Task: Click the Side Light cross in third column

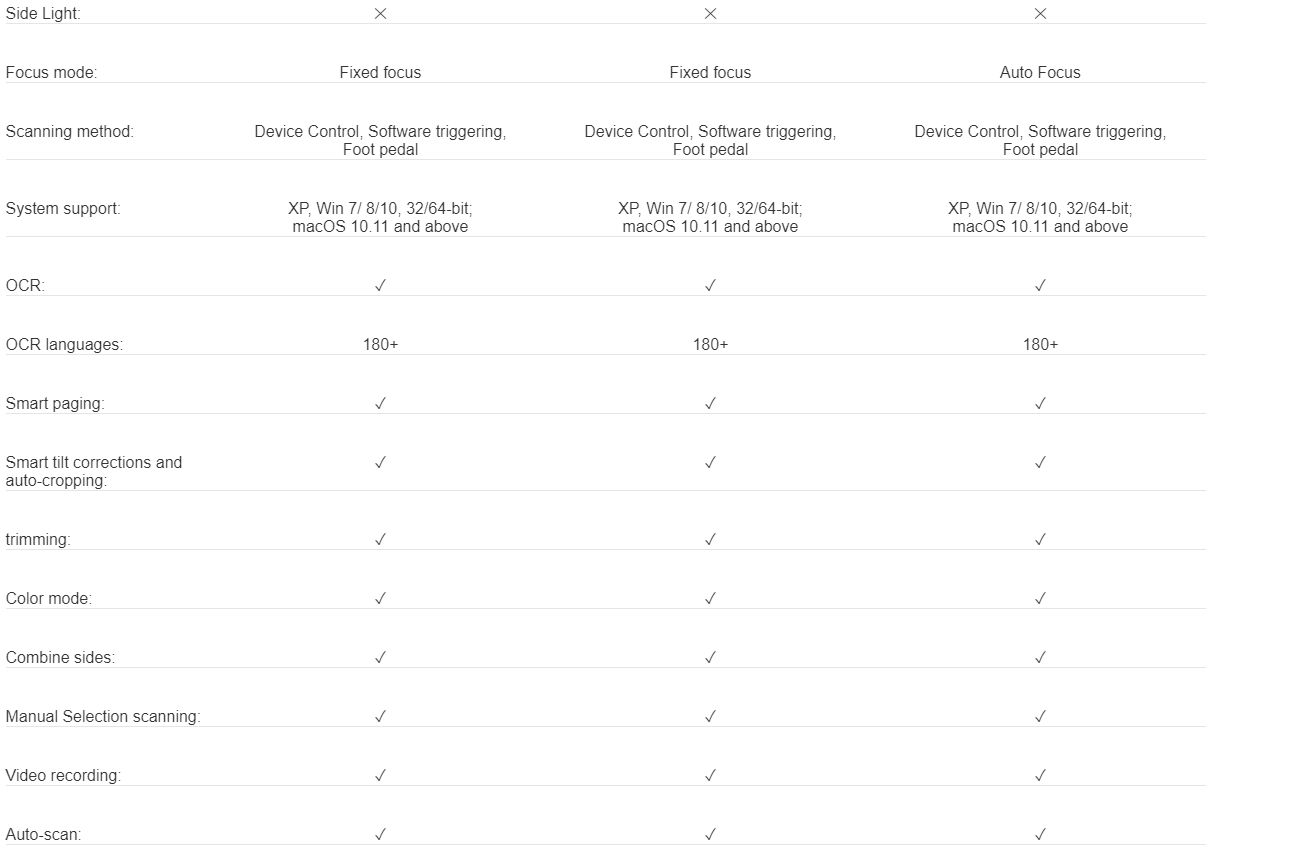Action: coord(1040,13)
